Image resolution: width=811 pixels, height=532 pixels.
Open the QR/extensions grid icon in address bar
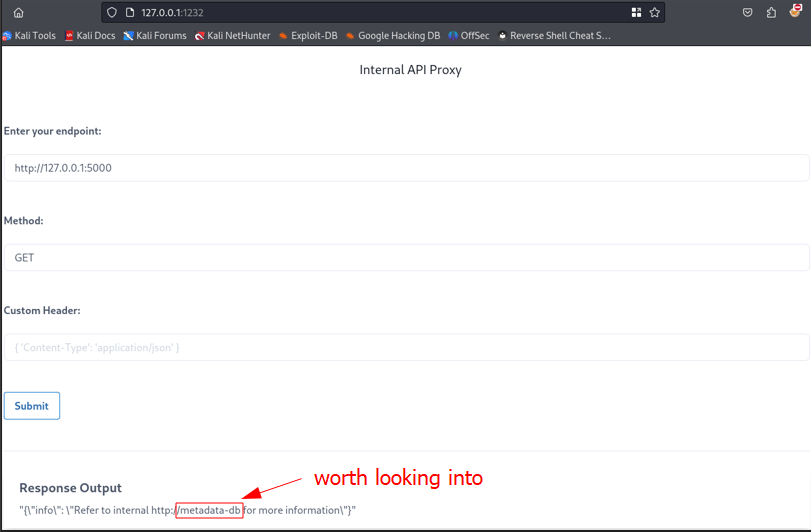636,12
